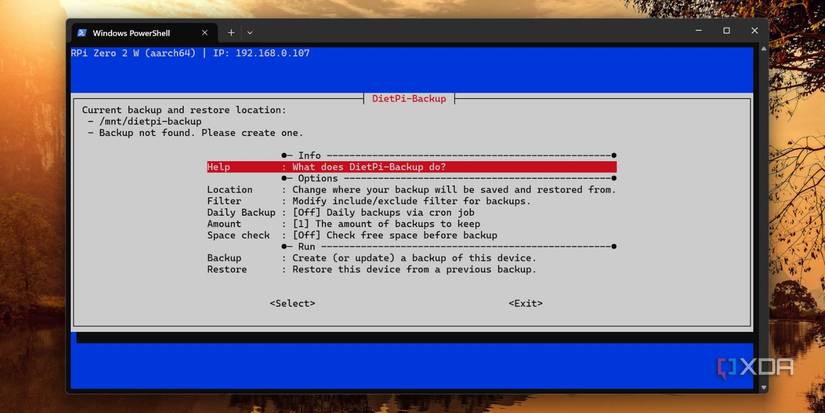The image size is (825, 413).
Task: Switch to the Windows PowerShell tab
Action: [x=144, y=33]
